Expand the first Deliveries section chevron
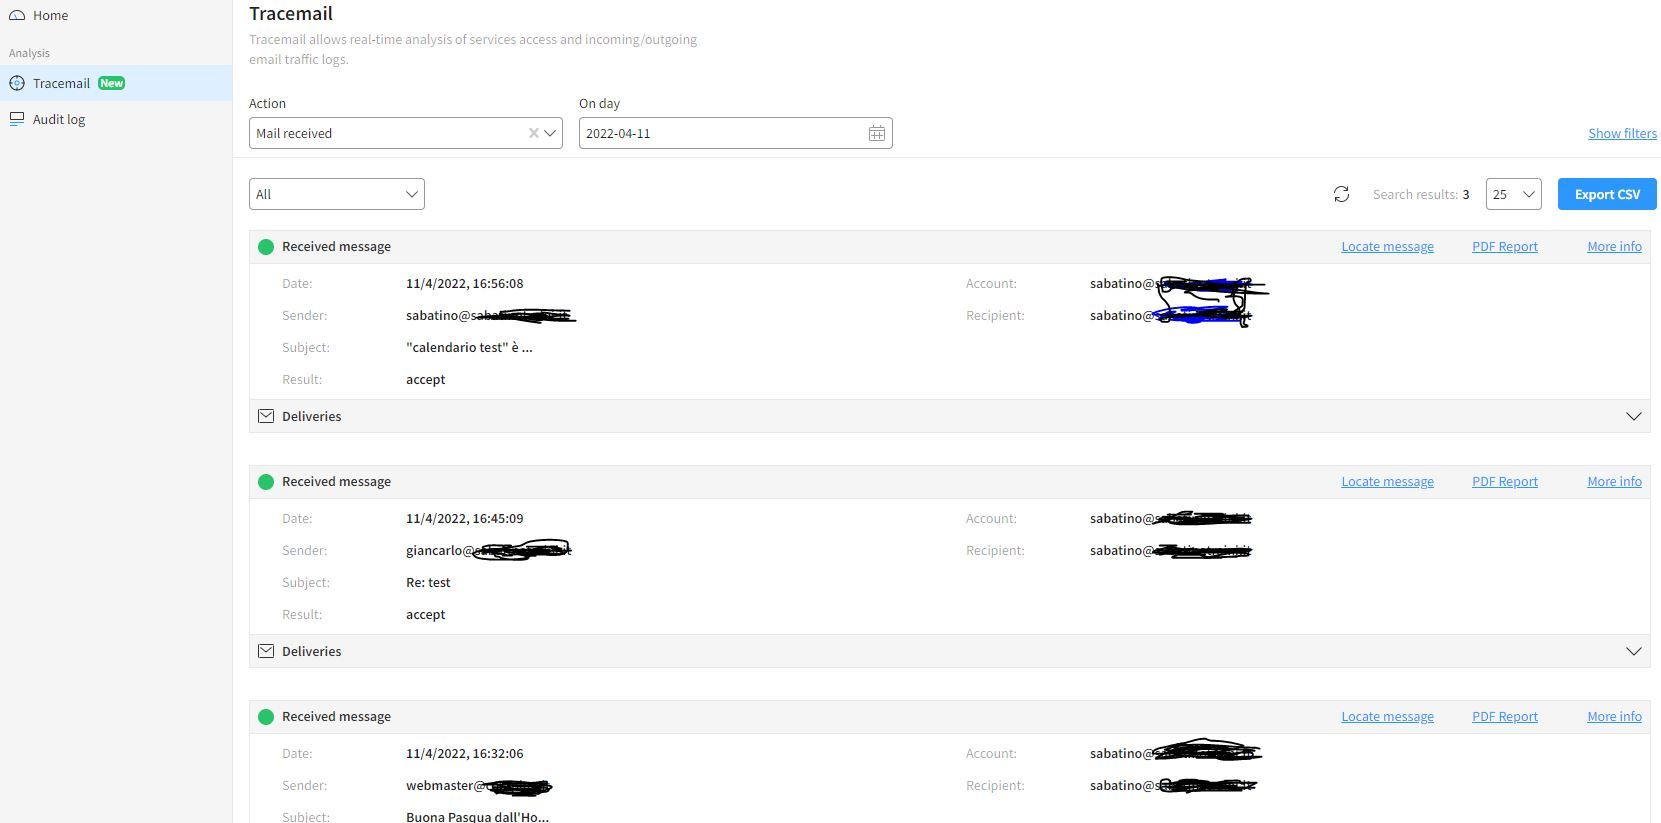This screenshot has height=823, width=1661. (x=1633, y=416)
